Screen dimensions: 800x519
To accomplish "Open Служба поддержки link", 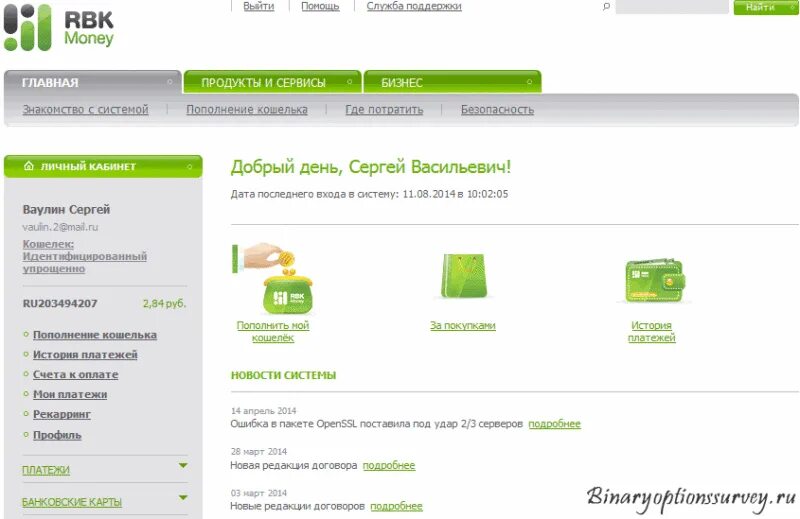I will (414, 6).
